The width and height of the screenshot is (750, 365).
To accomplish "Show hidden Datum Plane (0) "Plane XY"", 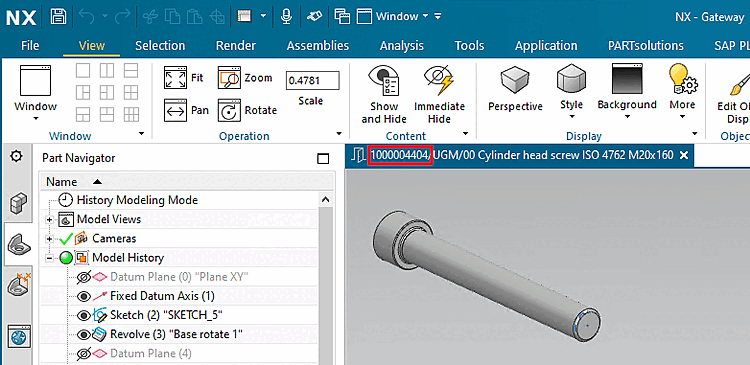I will (x=84, y=277).
